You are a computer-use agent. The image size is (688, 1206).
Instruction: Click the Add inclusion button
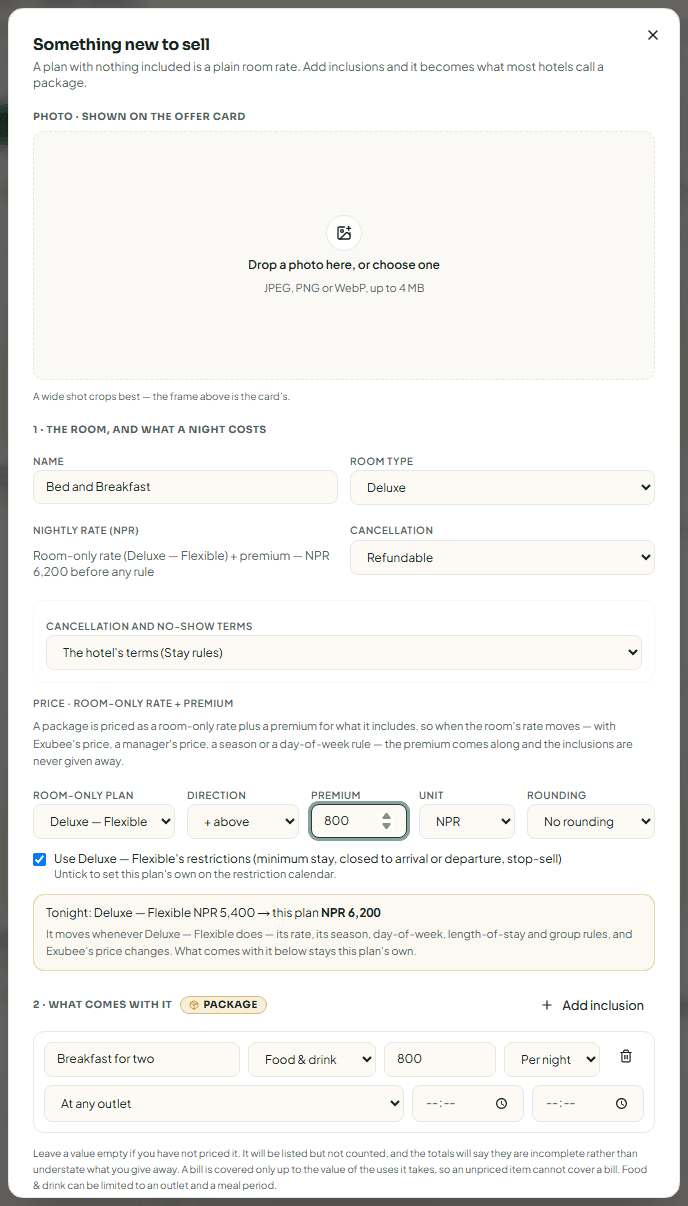(x=592, y=1005)
